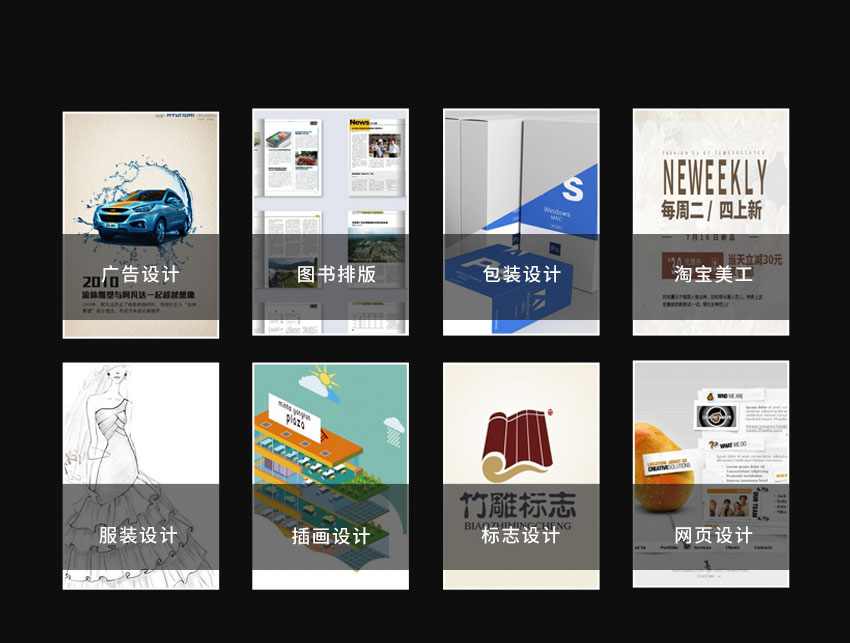Click the 竹雕标志 logo text
The width and height of the screenshot is (850, 643).
point(521,501)
